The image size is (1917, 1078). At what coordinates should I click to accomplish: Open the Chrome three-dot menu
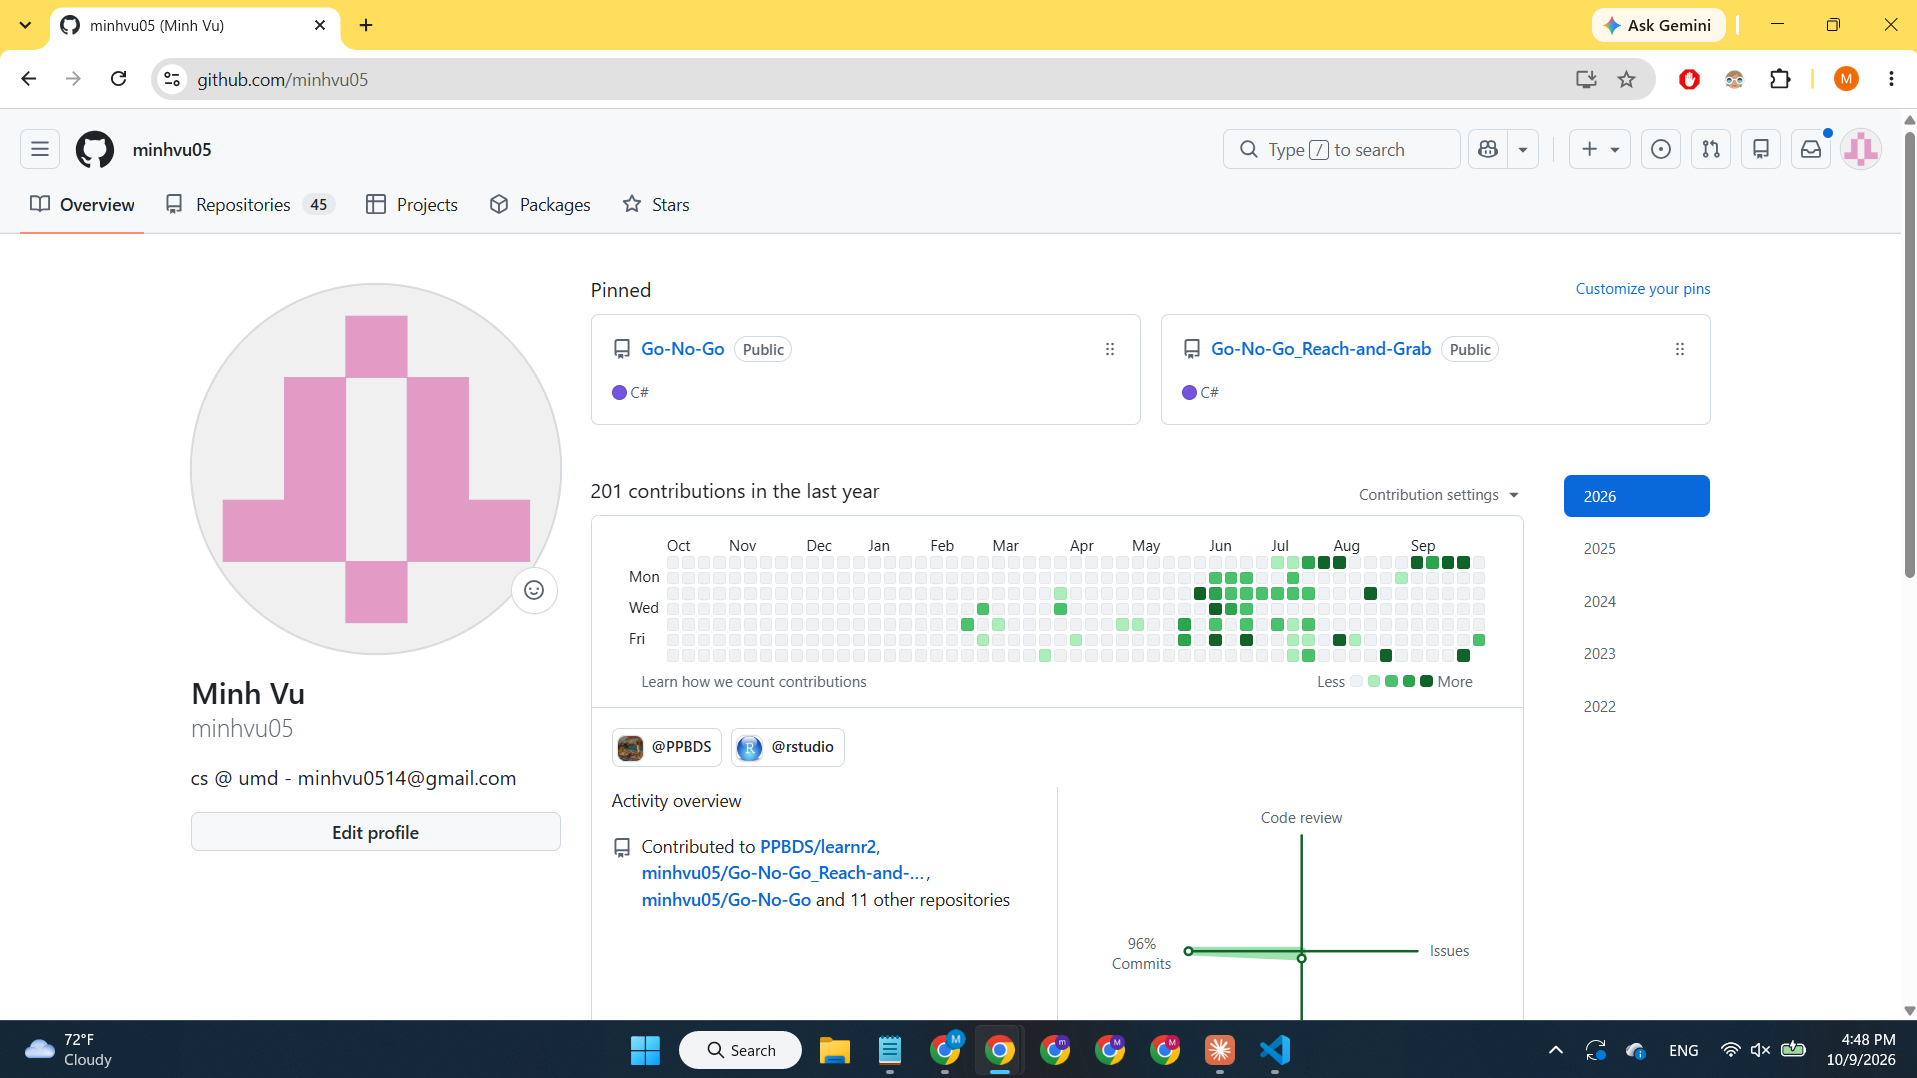tap(1891, 79)
